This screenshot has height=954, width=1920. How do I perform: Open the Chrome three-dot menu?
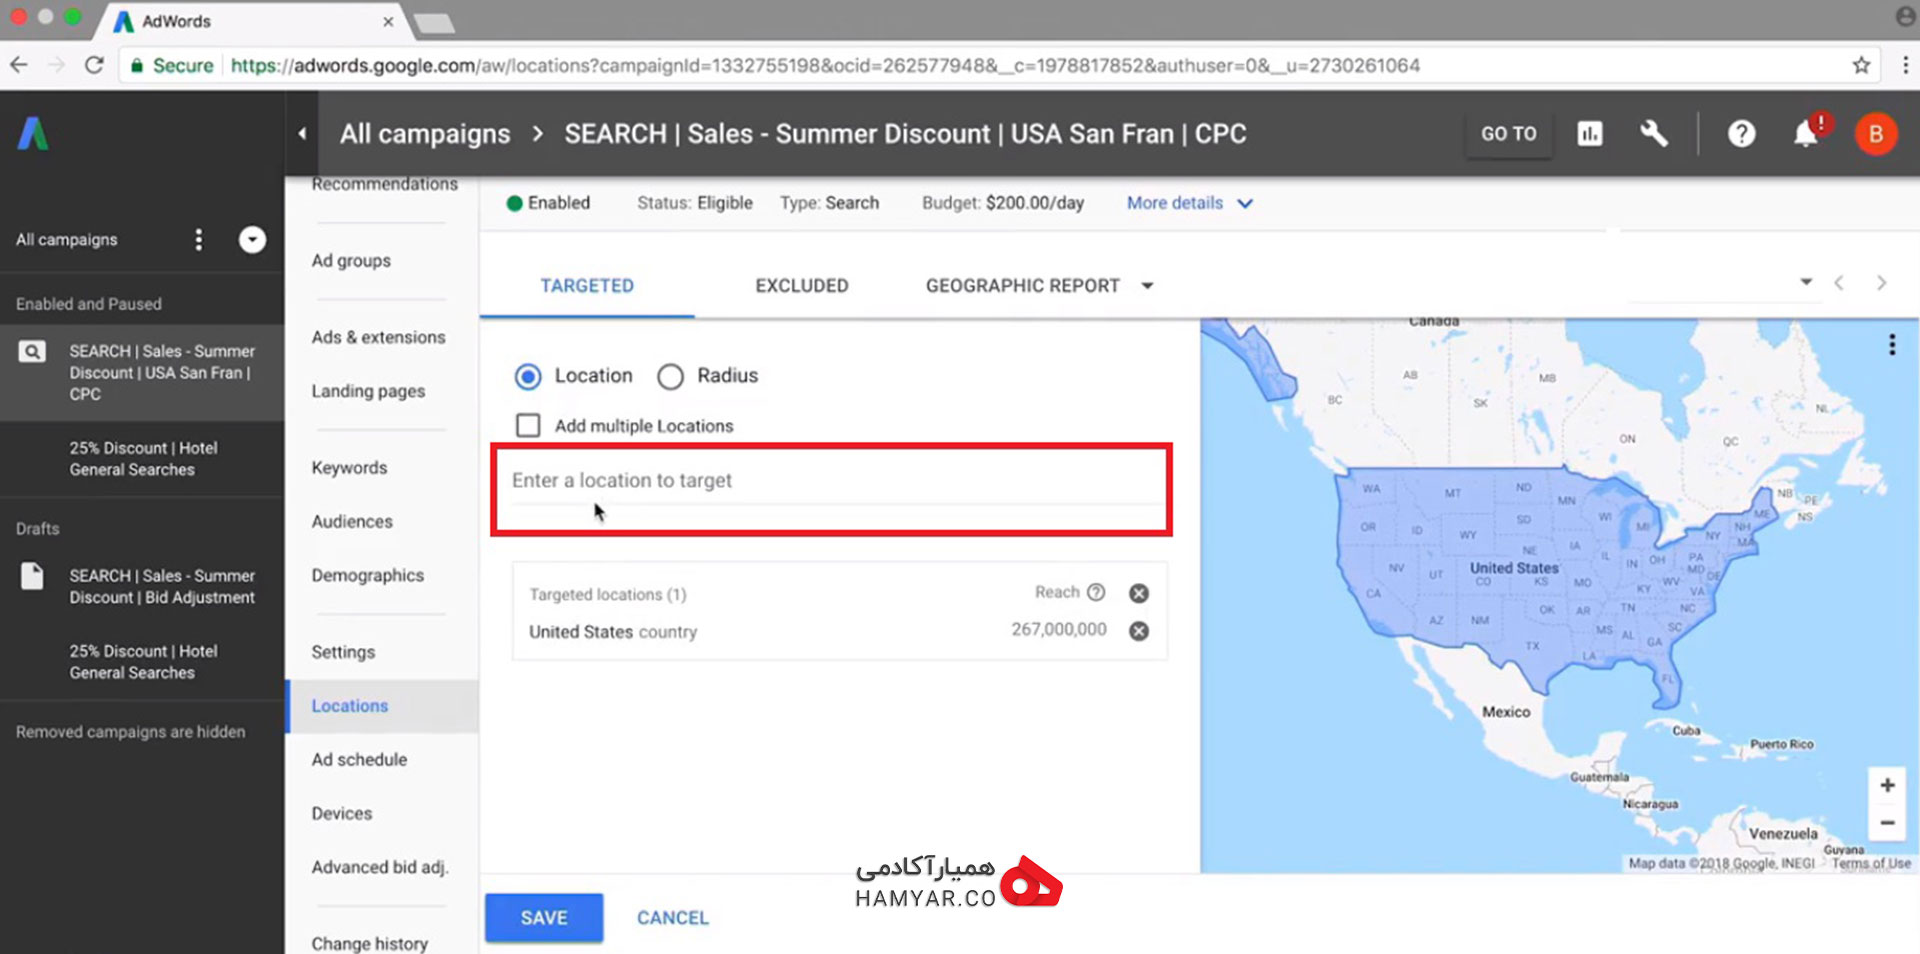[1905, 65]
